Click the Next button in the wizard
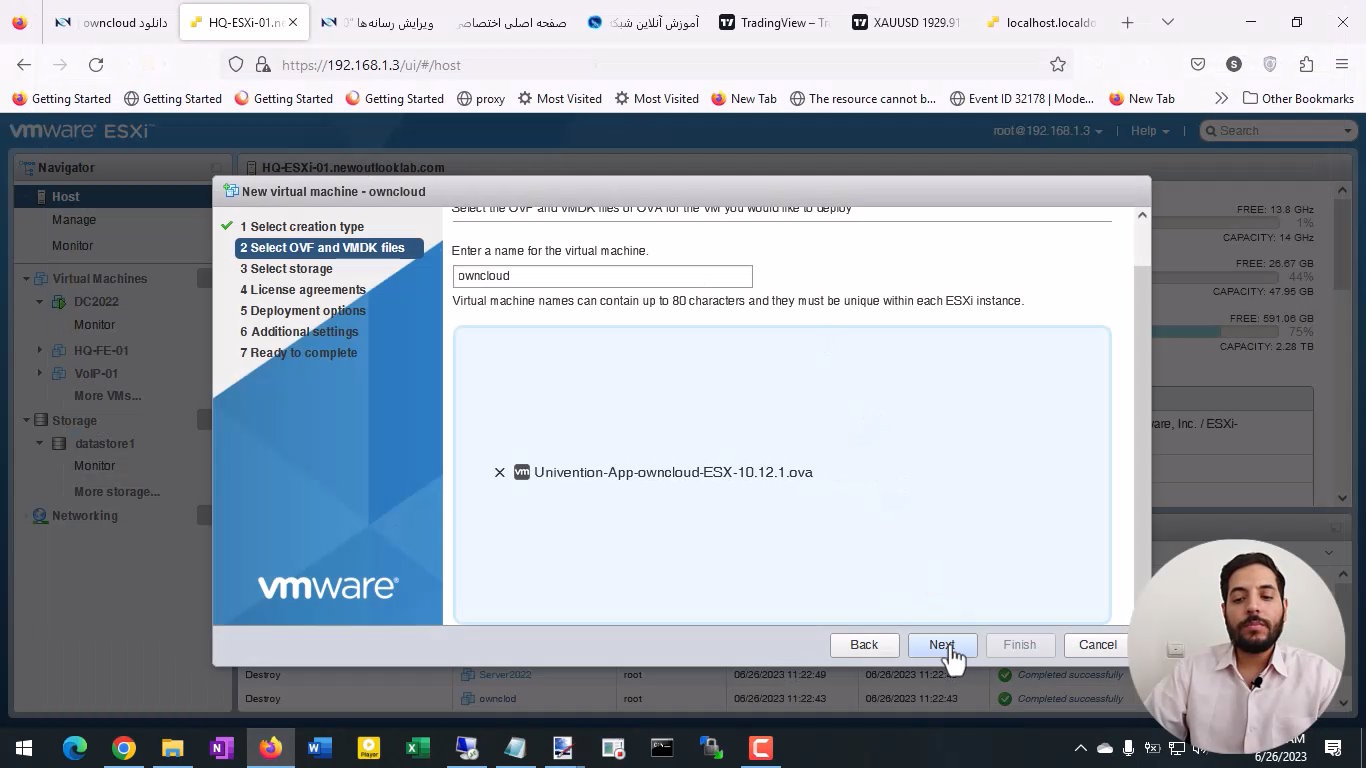This screenshot has height=768, width=1366. (x=942, y=645)
